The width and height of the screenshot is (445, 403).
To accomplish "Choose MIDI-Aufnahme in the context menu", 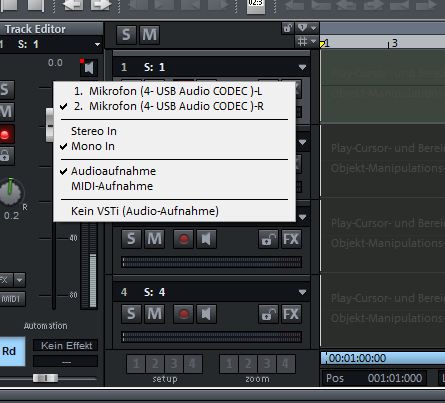I will pyautogui.click(x=112, y=186).
